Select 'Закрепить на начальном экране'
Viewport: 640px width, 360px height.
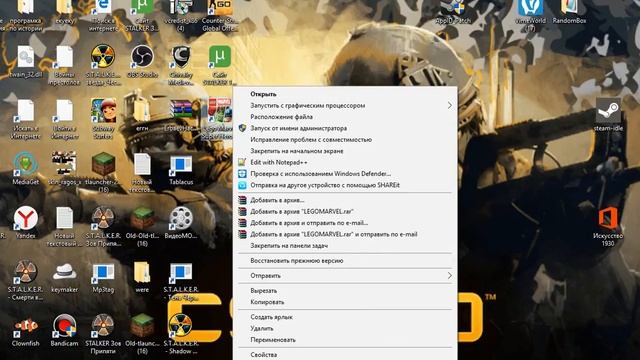point(345,151)
